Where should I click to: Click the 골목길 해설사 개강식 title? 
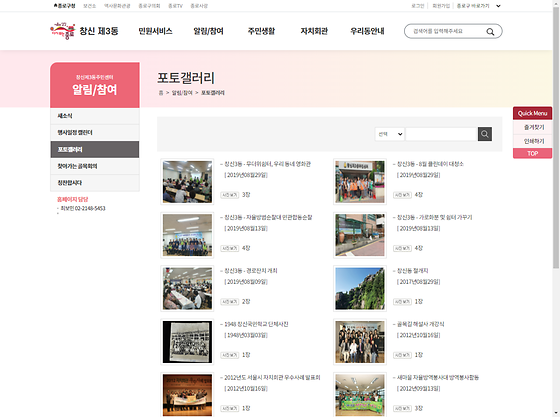tap(420, 324)
